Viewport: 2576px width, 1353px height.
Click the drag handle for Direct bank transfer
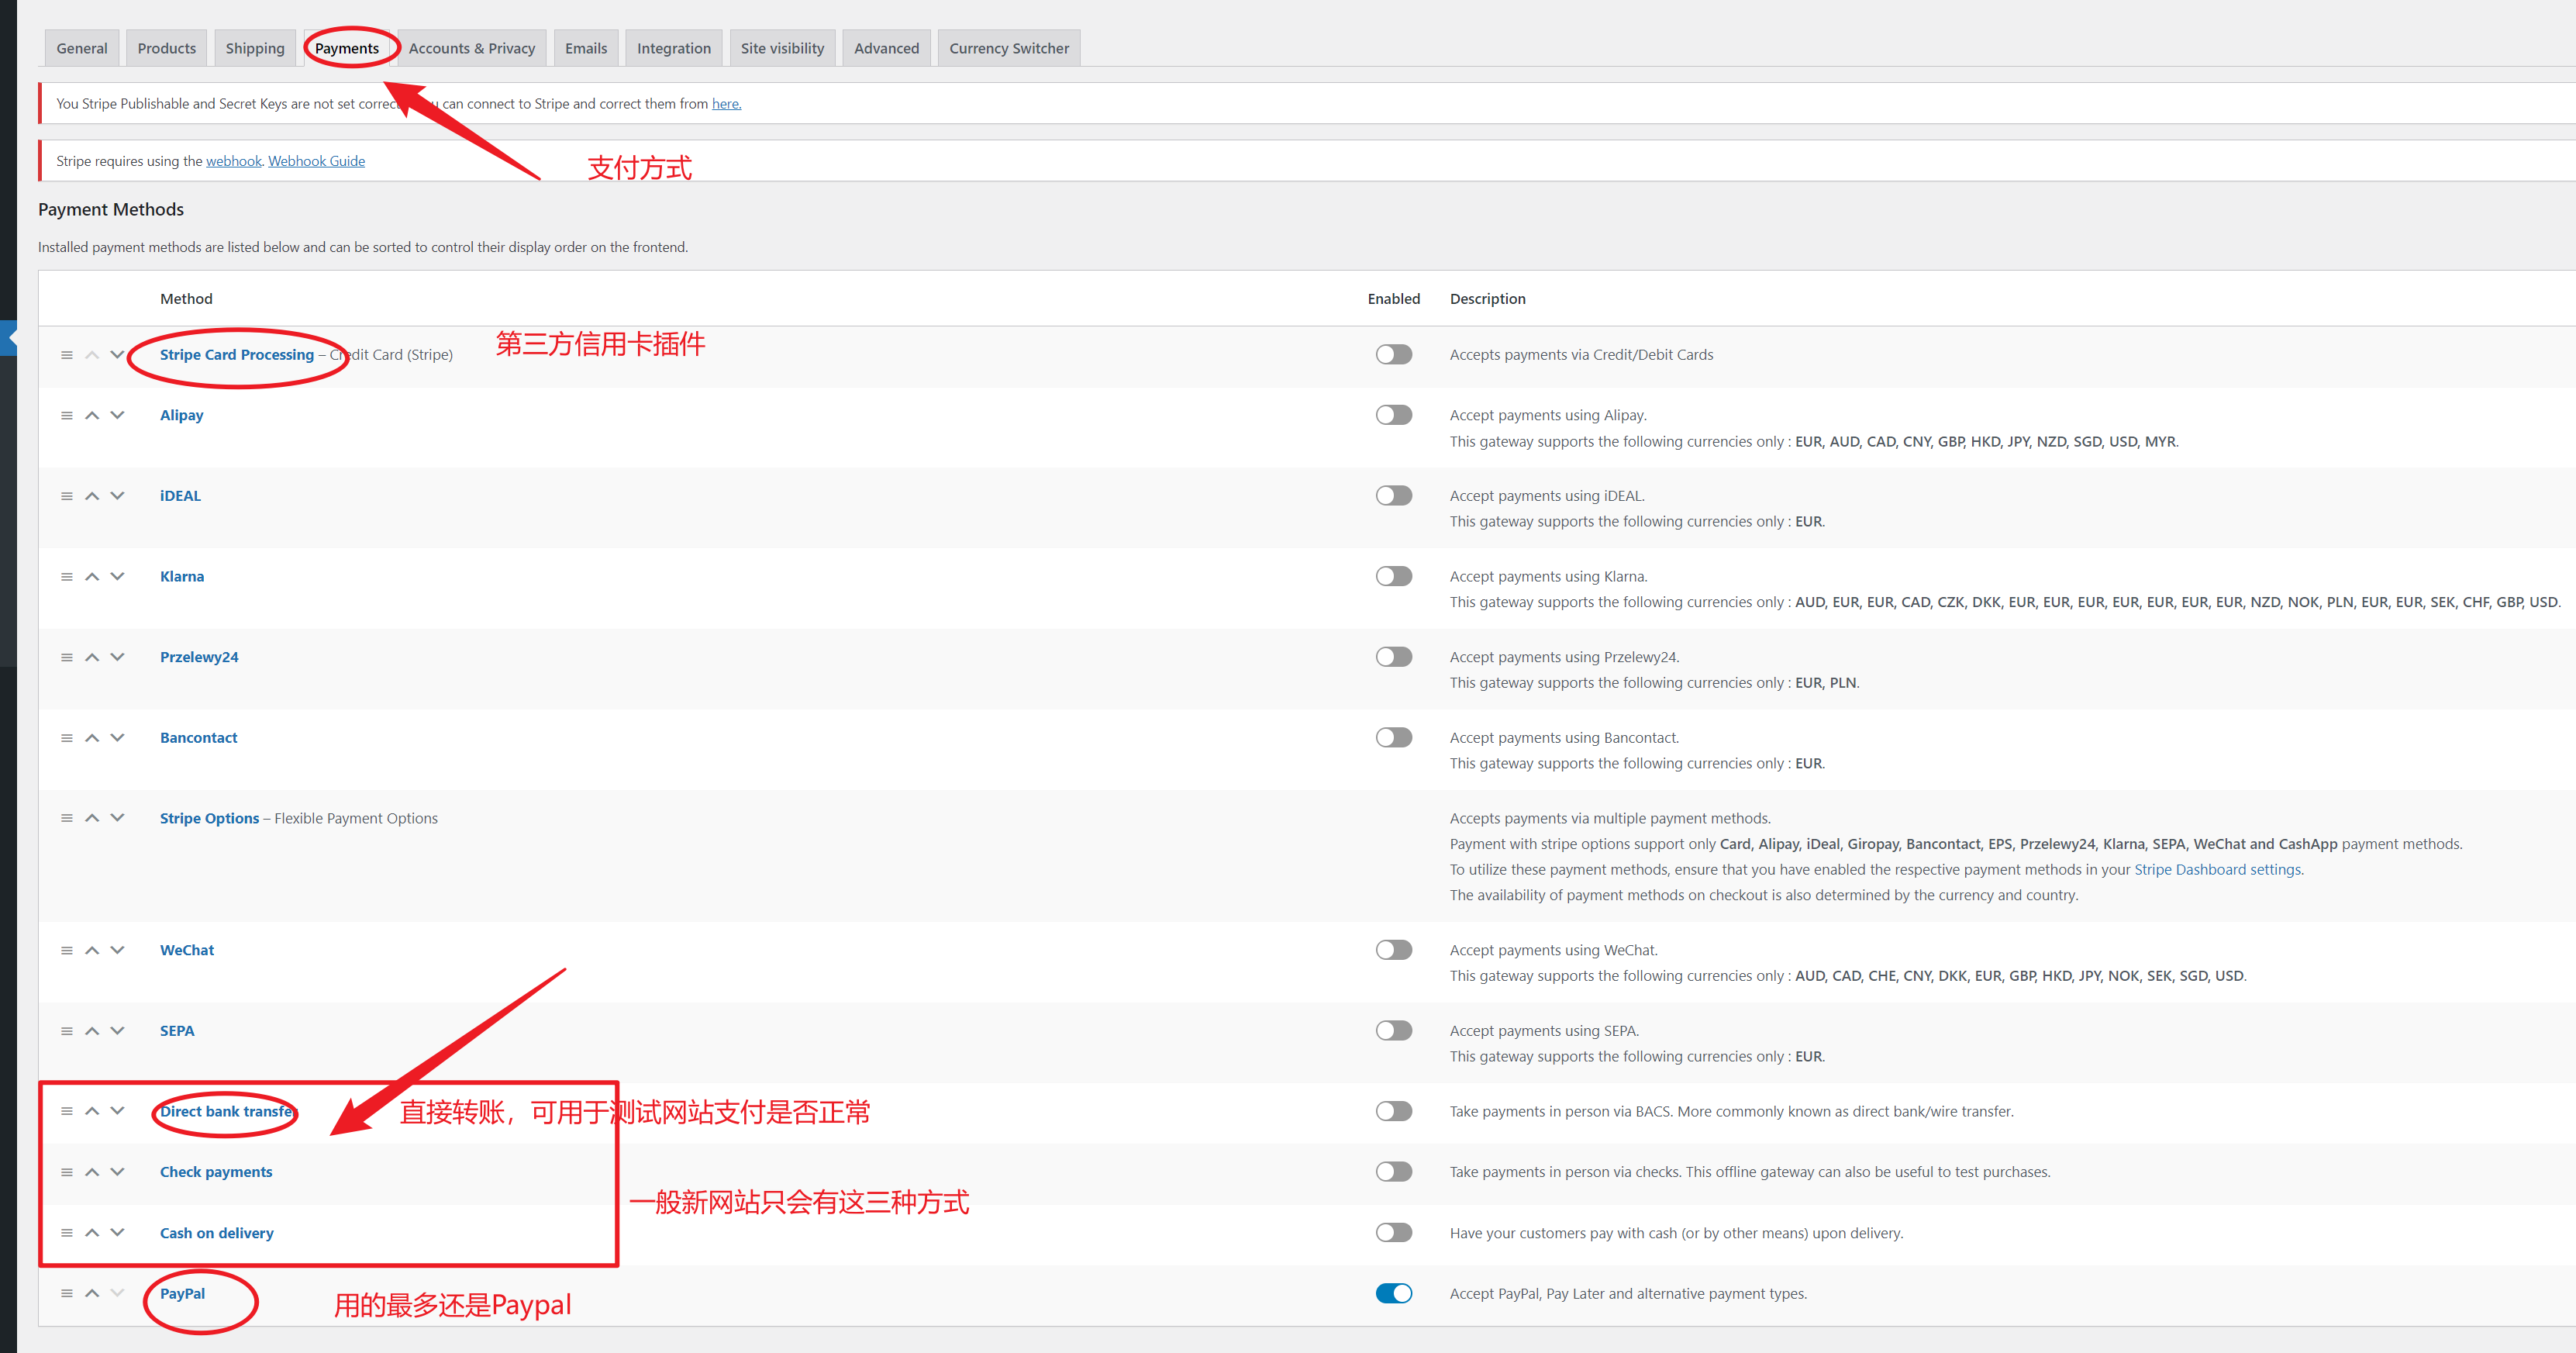[x=67, y=1111]
